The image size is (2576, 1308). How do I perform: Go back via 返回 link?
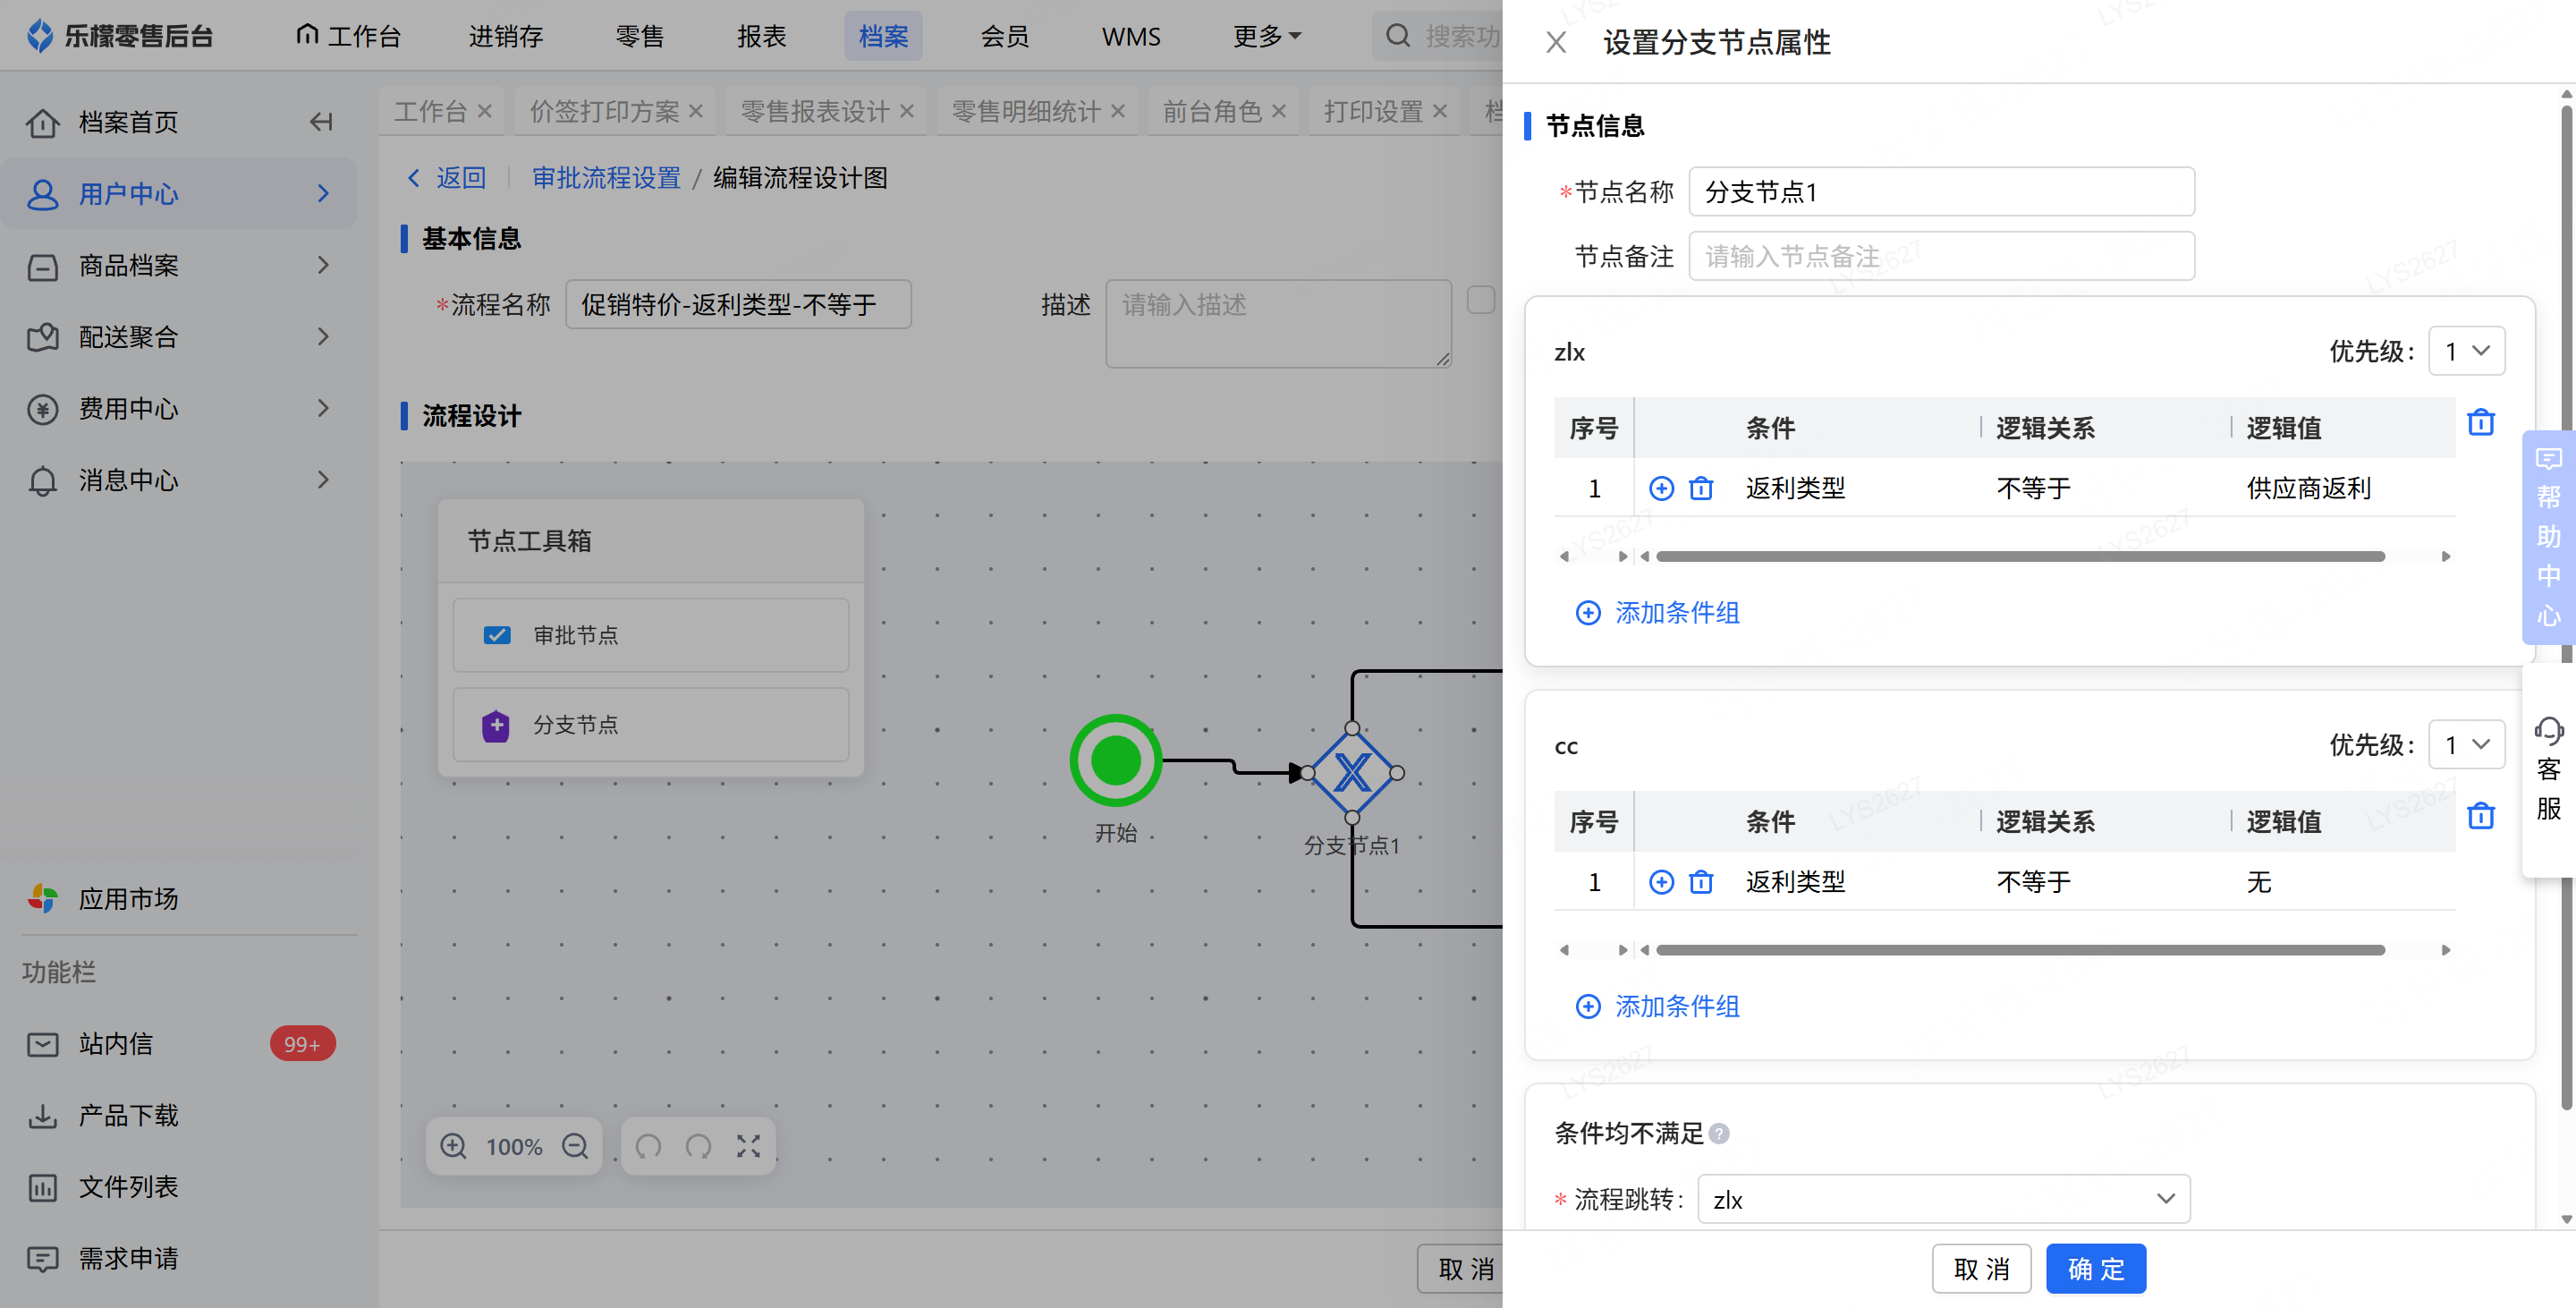446,178
